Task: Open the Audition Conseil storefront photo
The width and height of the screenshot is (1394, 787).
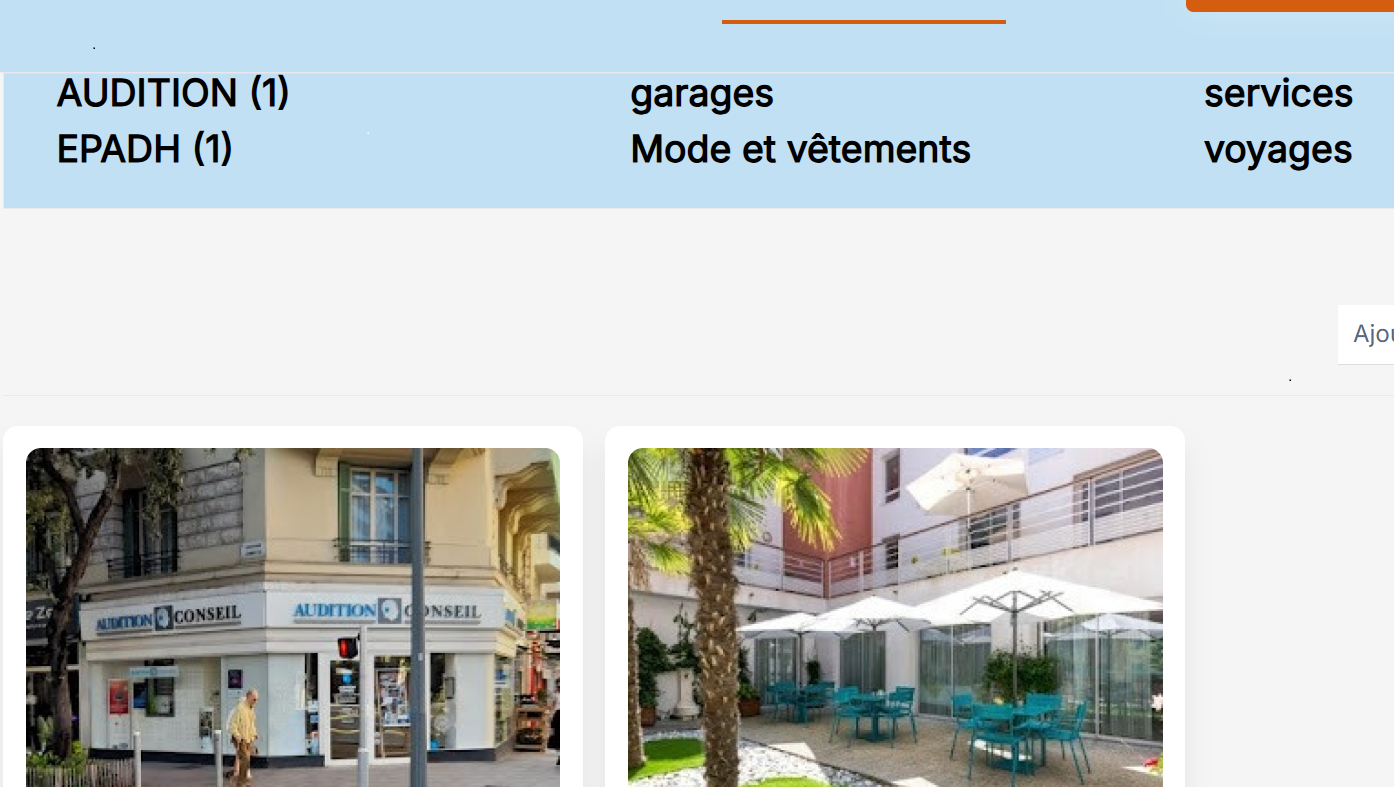Action: 293,617
